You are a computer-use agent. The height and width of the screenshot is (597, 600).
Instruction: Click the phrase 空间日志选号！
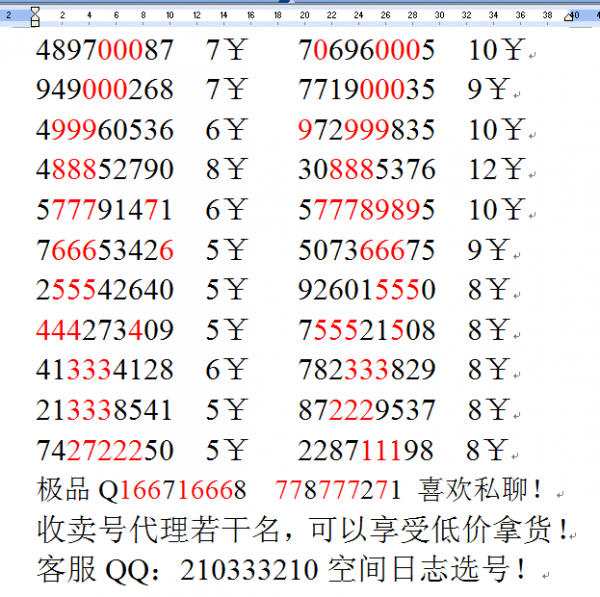pyautogui.click(x=428, y=569)
